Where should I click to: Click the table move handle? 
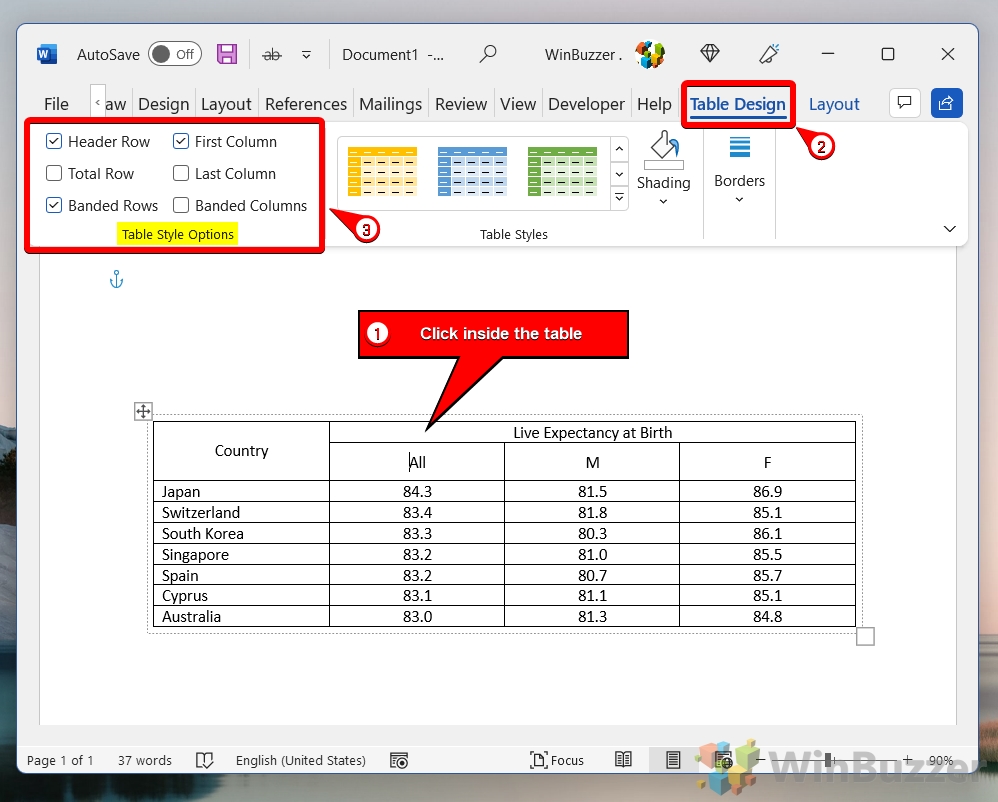pos(143,411)
